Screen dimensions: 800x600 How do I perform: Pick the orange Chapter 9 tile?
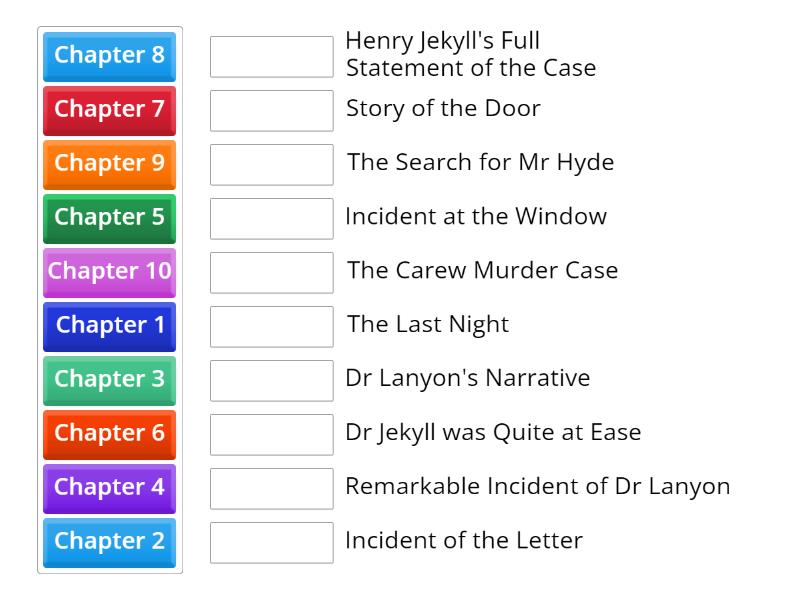coord(109,163)
